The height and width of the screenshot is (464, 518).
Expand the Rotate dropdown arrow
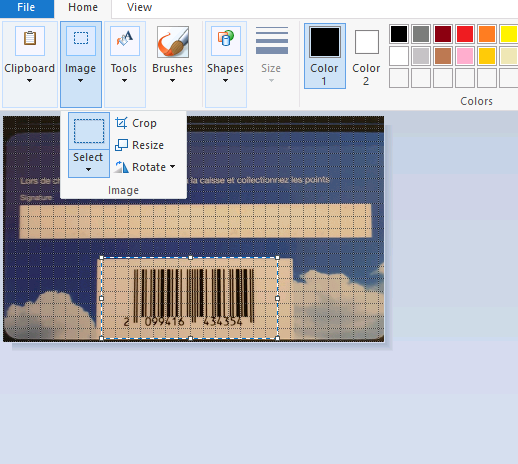click(172, 167)
